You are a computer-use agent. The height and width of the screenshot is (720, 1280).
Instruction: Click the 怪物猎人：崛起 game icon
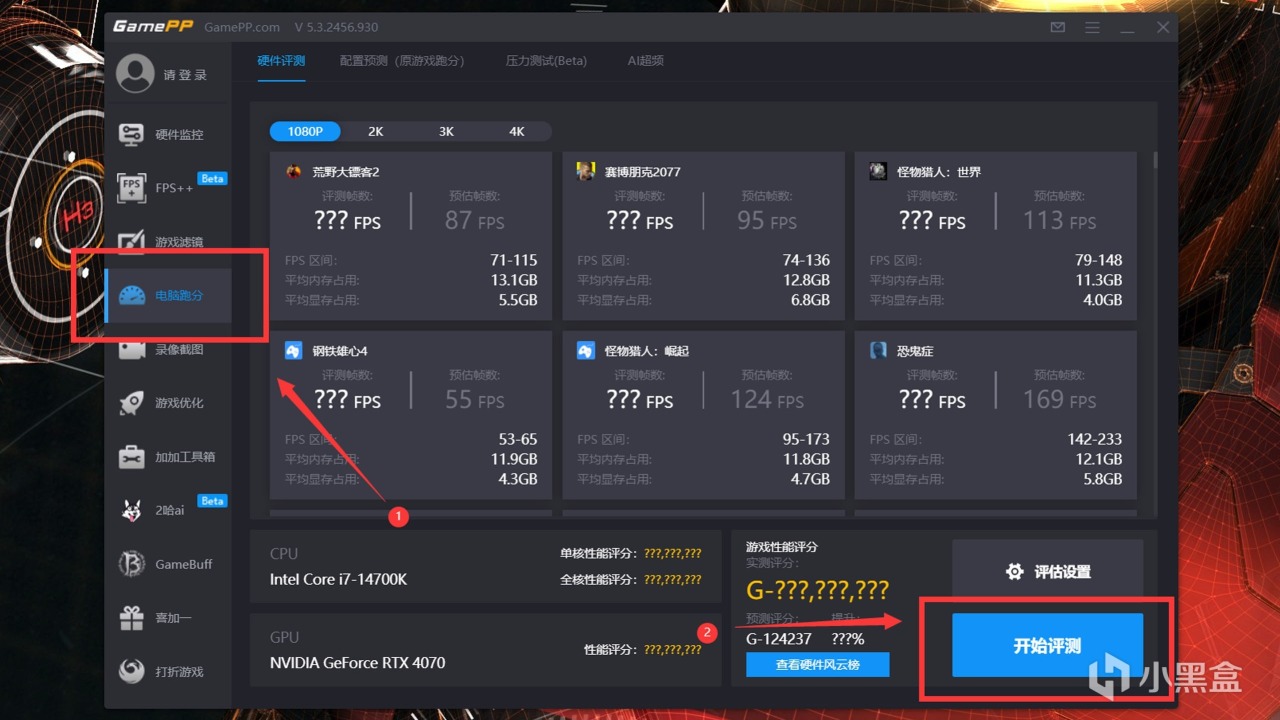click(586, 351)
